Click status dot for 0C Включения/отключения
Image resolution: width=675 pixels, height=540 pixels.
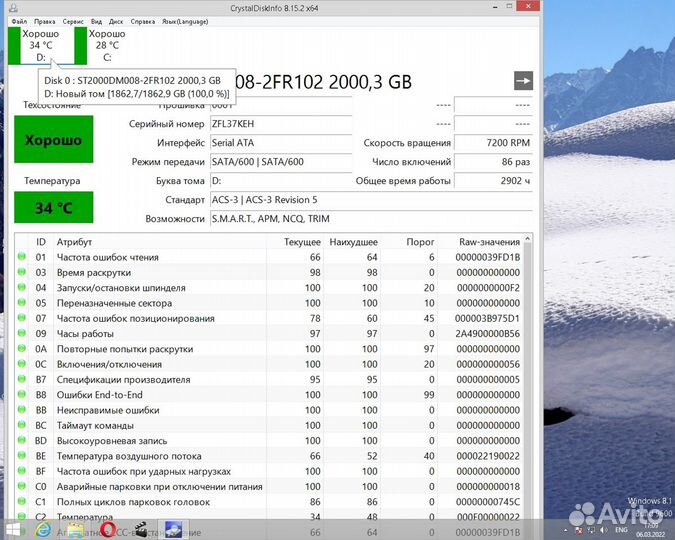pyautogui.click(x=22, y=364)
